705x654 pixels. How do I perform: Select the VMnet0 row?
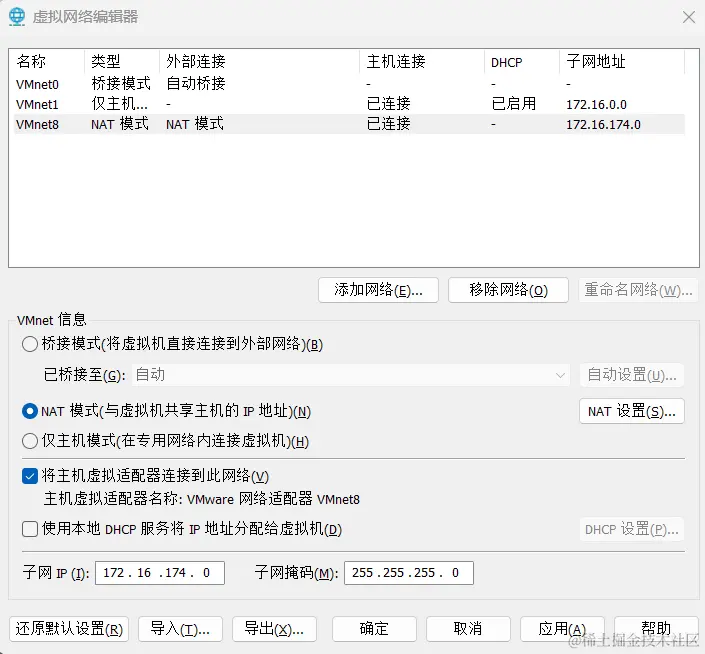[x=349, y=84]
